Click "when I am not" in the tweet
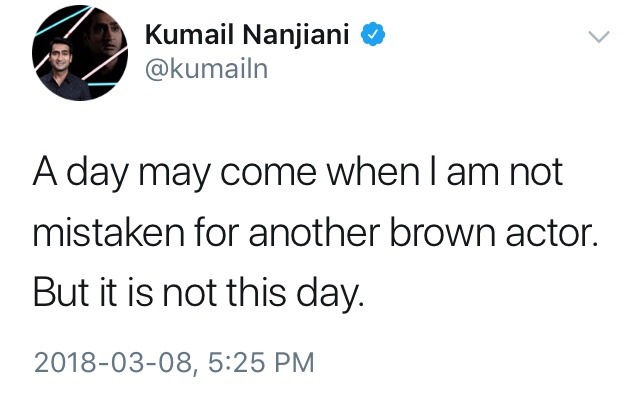Image resolution: width=640 pixels, height=399 pixels. [445, 172]
